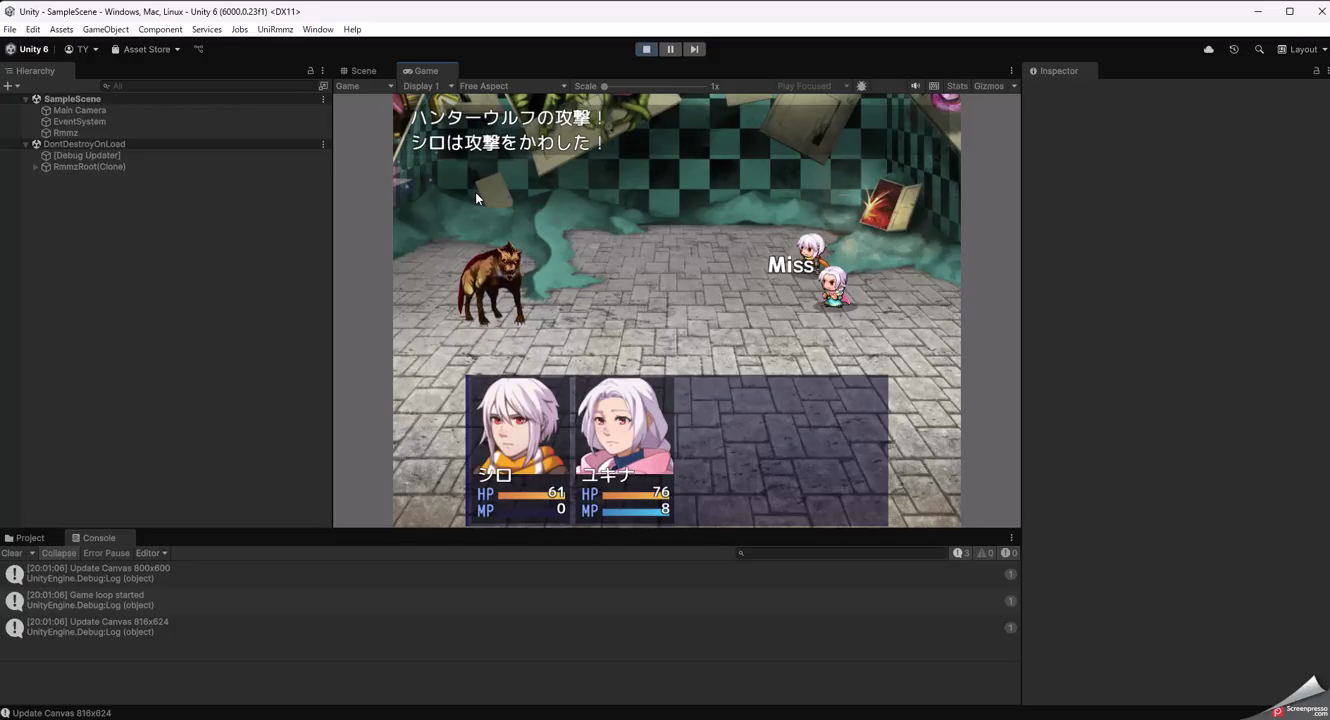Screen dimensions: 1330x720
Task: Open the Free Aspect dropdown
Action: click(512, 86)
